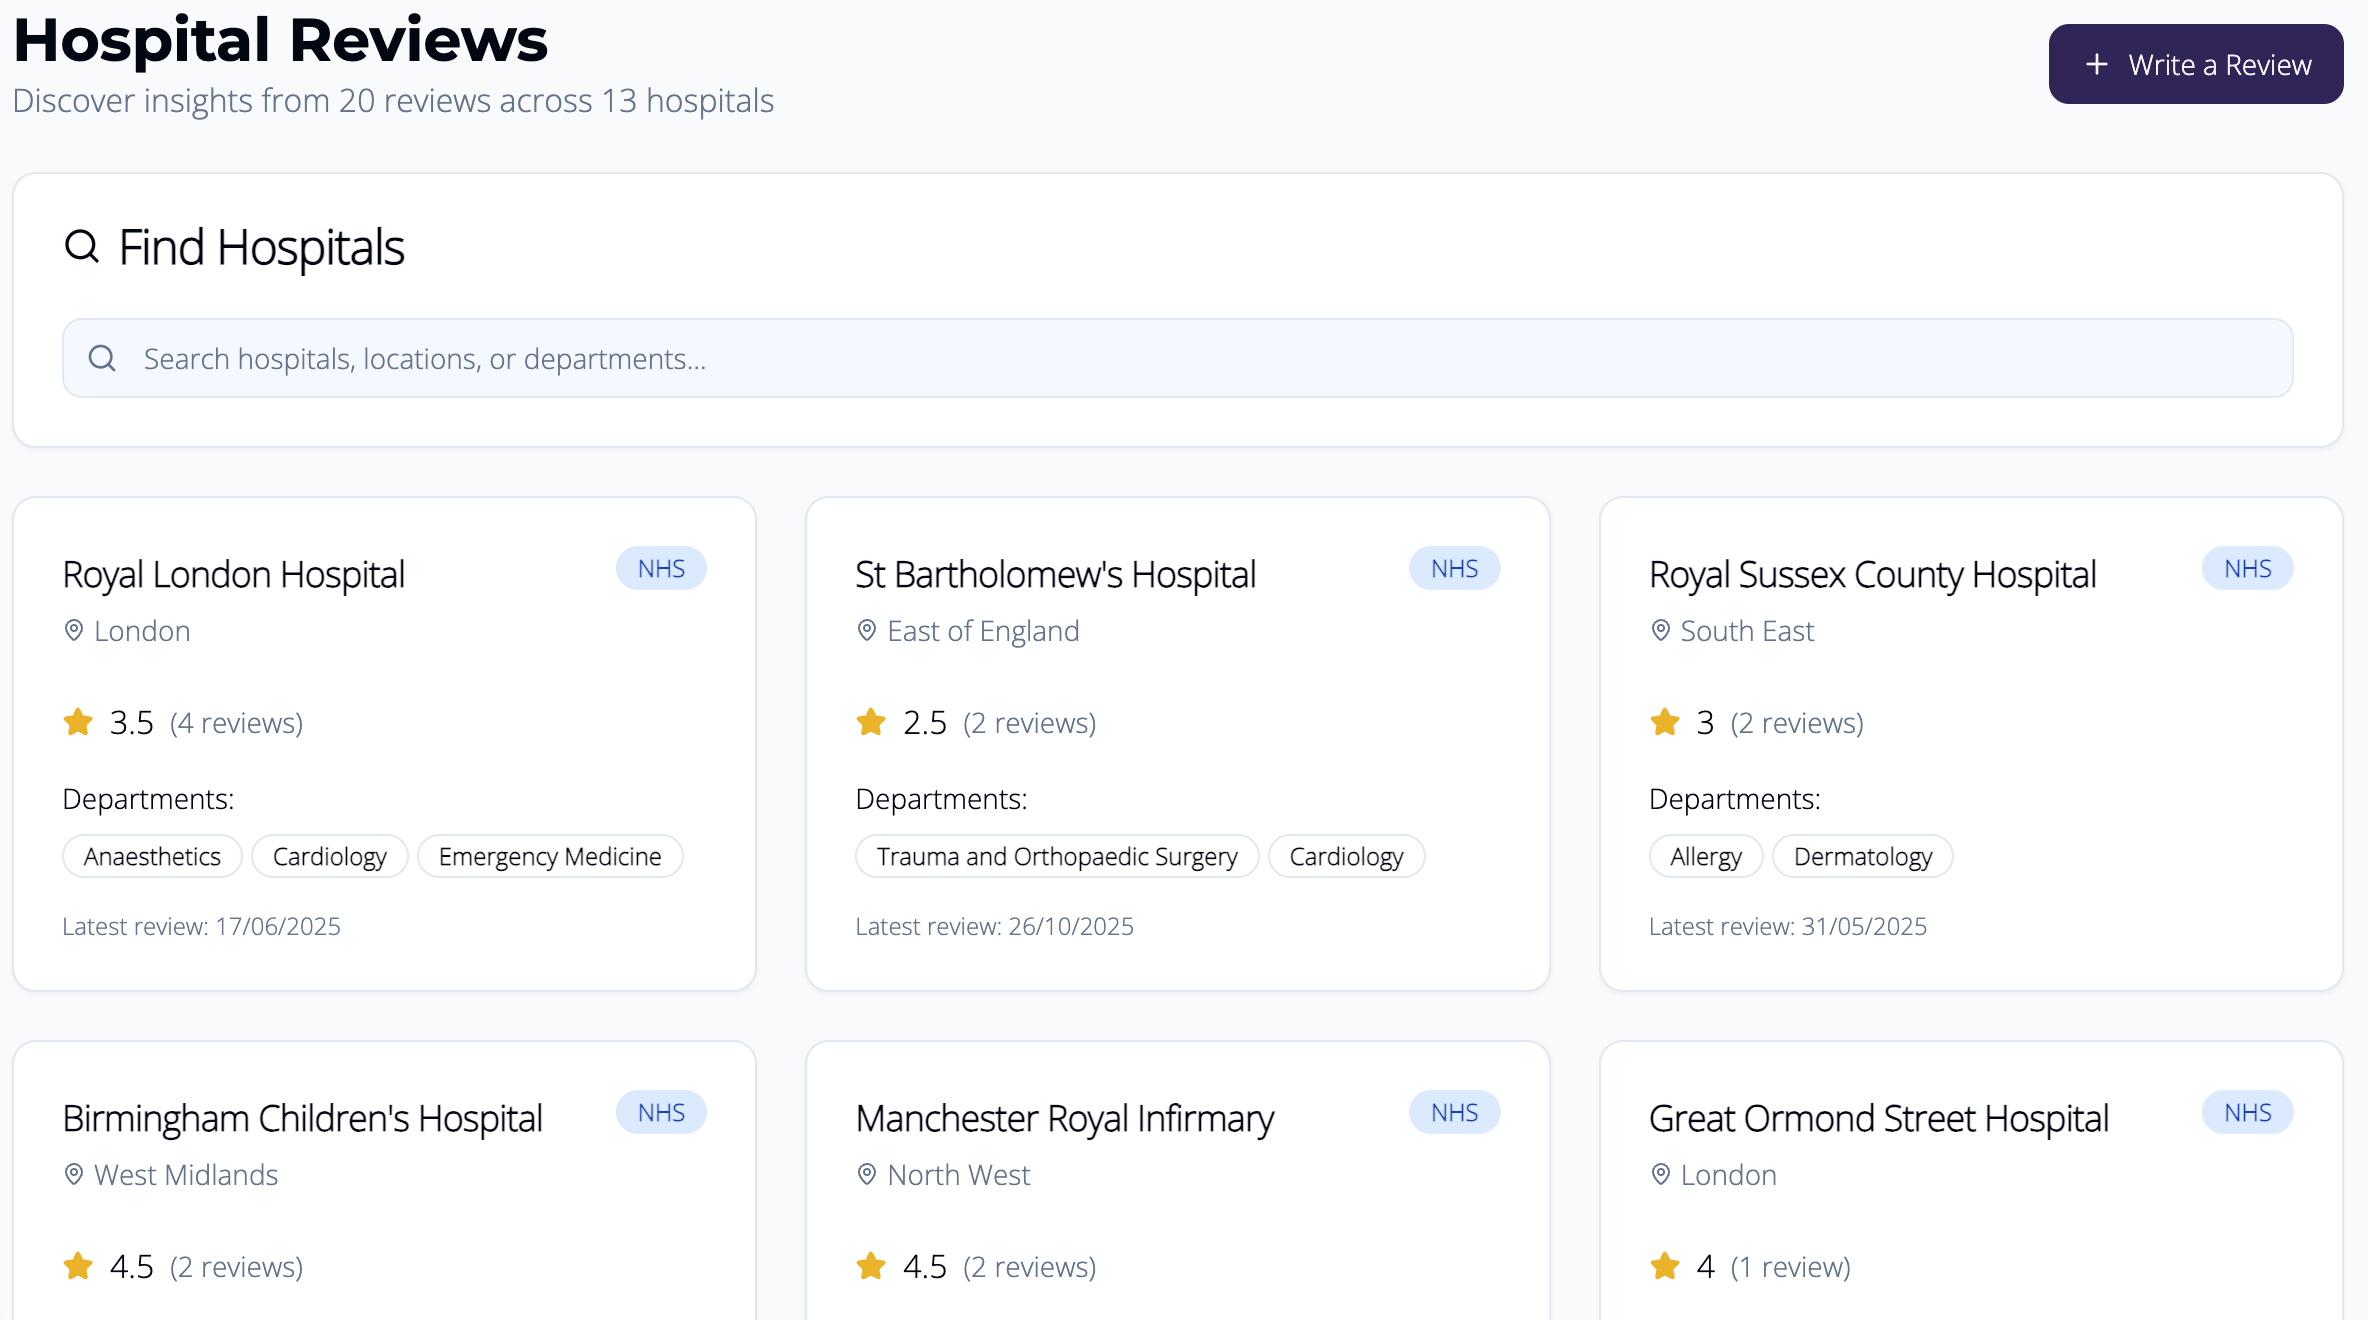Select the Emergency Medicine department chip
The image size is (2368, 1320).
click(x=550, y=856)
